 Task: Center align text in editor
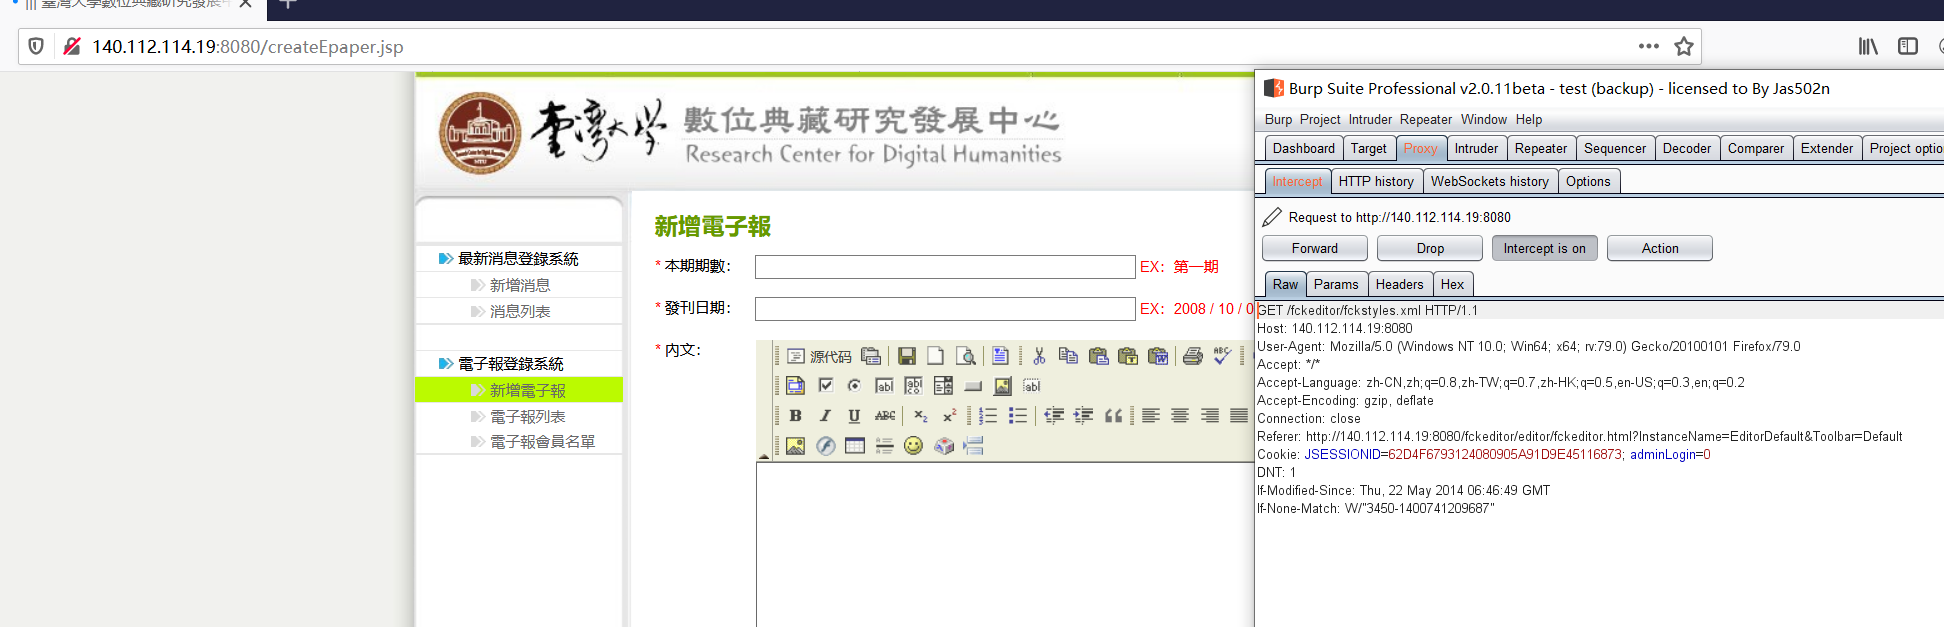(x=1180, y=416)
